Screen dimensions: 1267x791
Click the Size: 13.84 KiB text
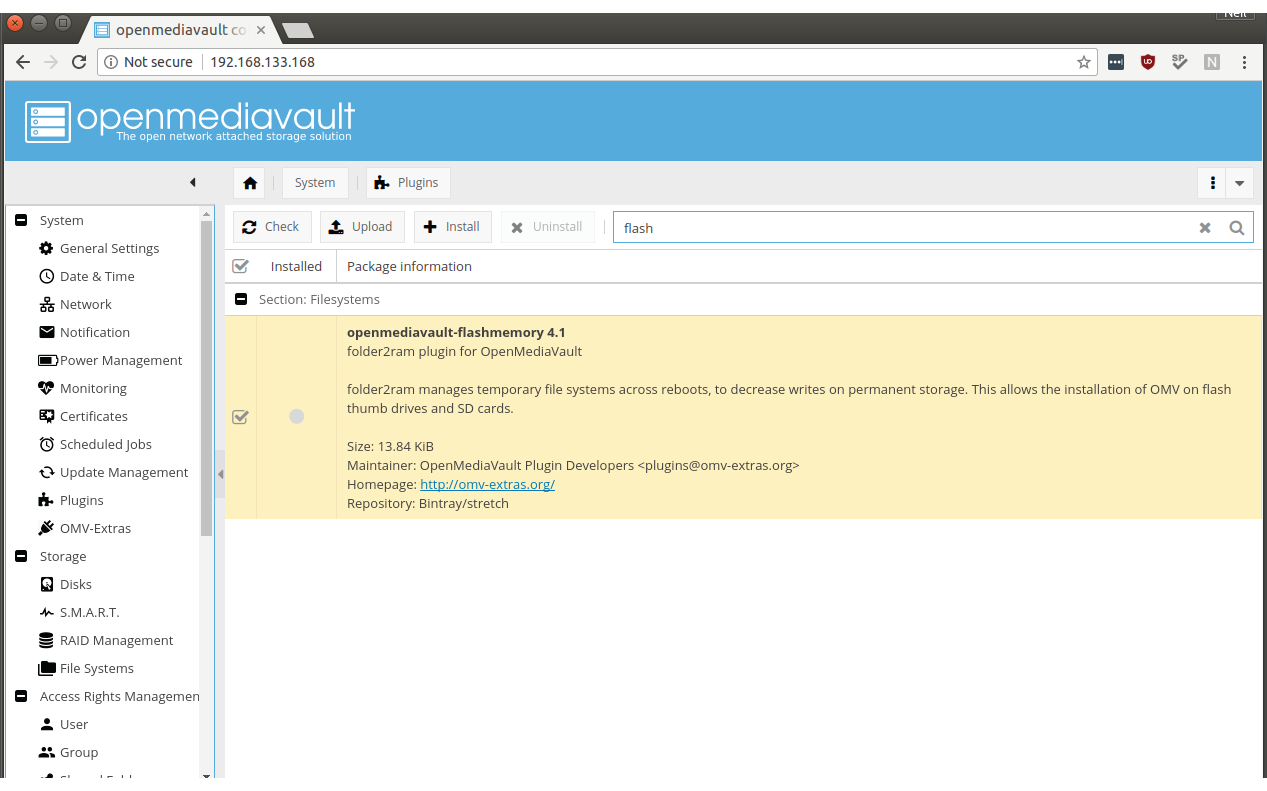tap(390, 446)
